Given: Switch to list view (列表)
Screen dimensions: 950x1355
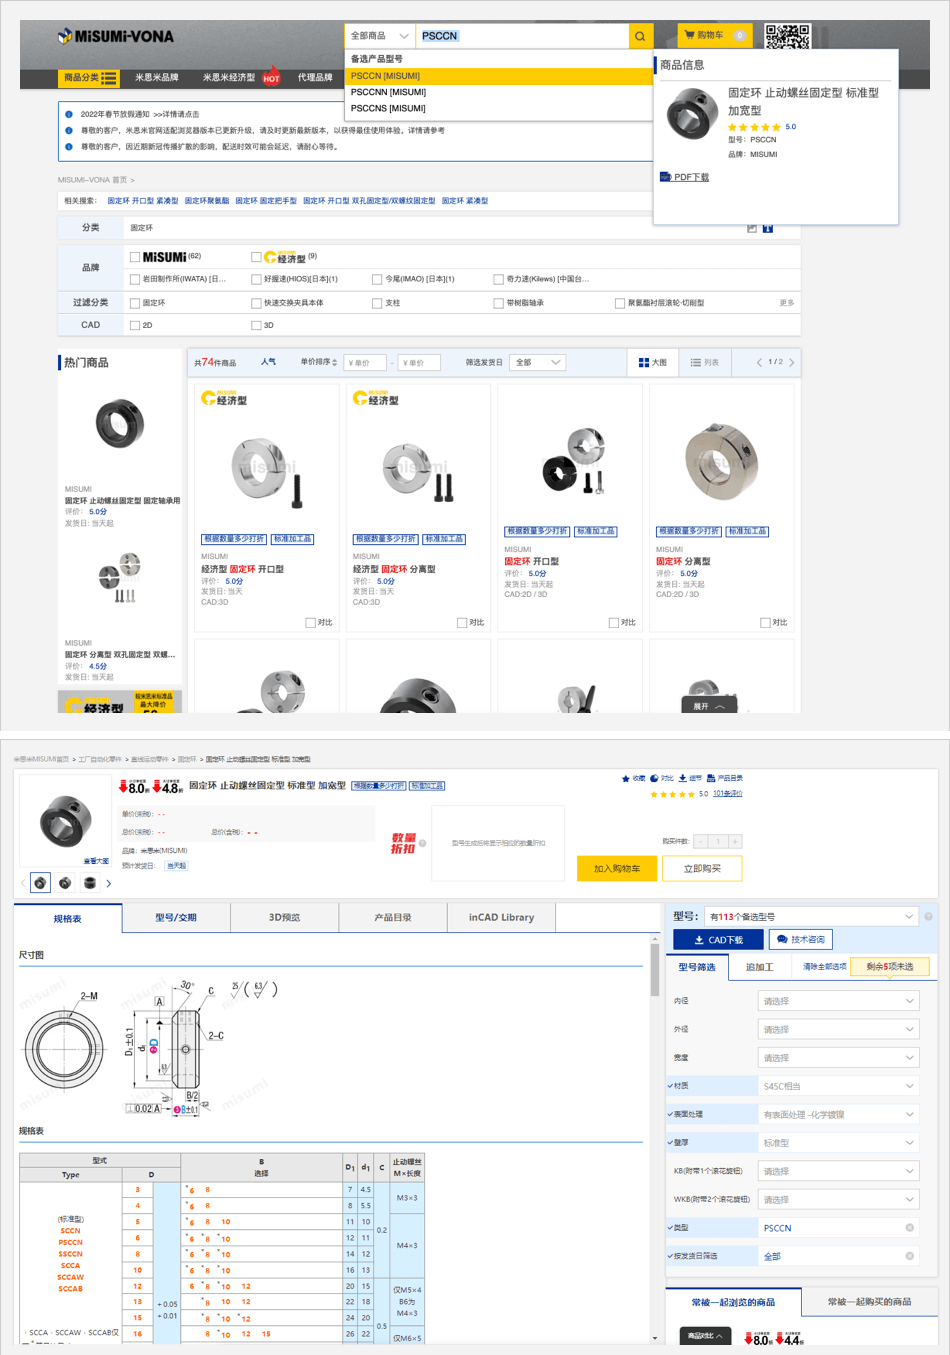Looking at the screenshot, I should tap(704, 362).
